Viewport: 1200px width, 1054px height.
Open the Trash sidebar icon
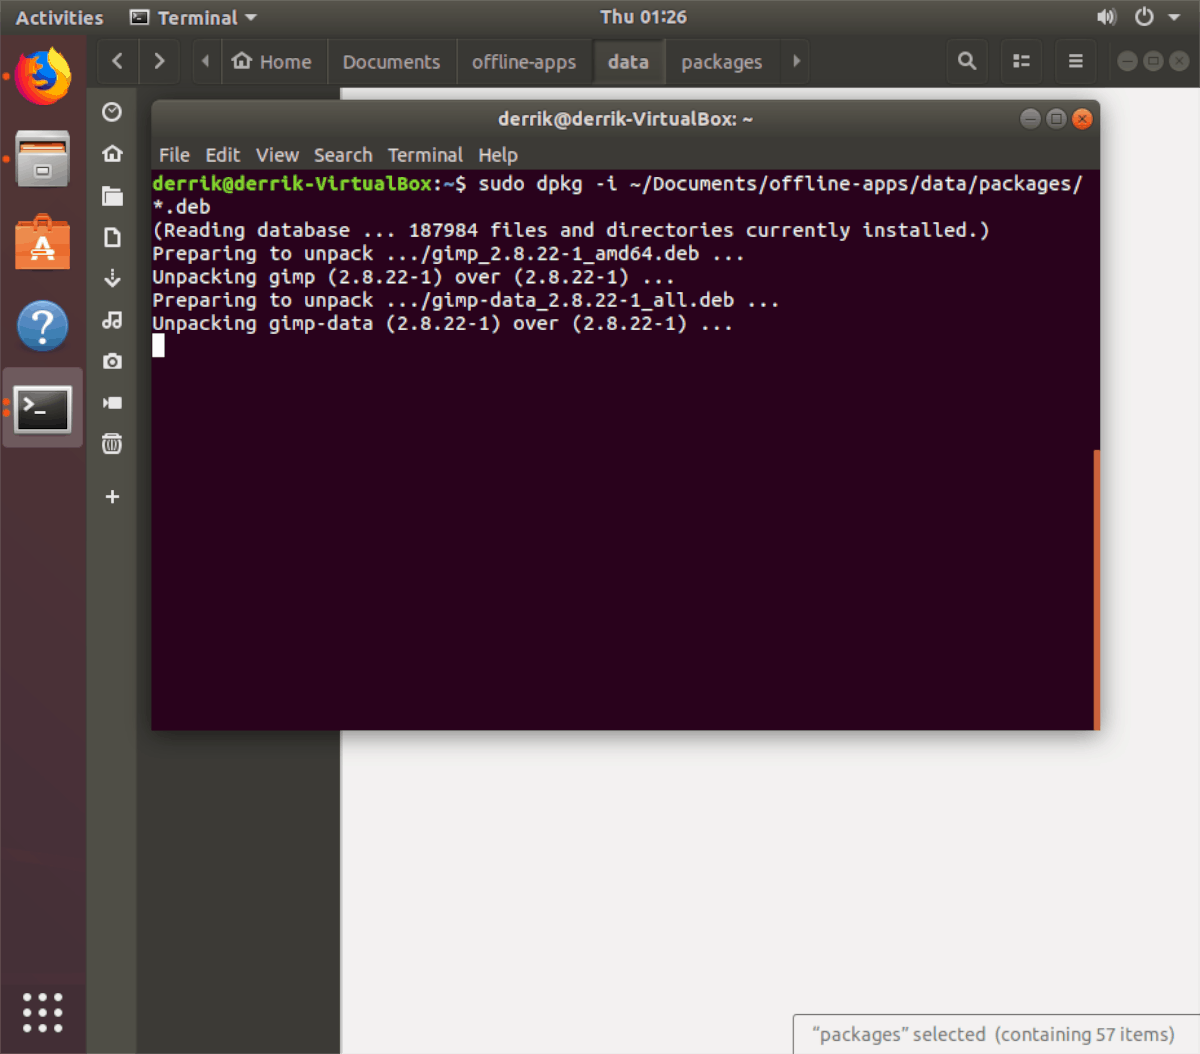click(112, 444)
